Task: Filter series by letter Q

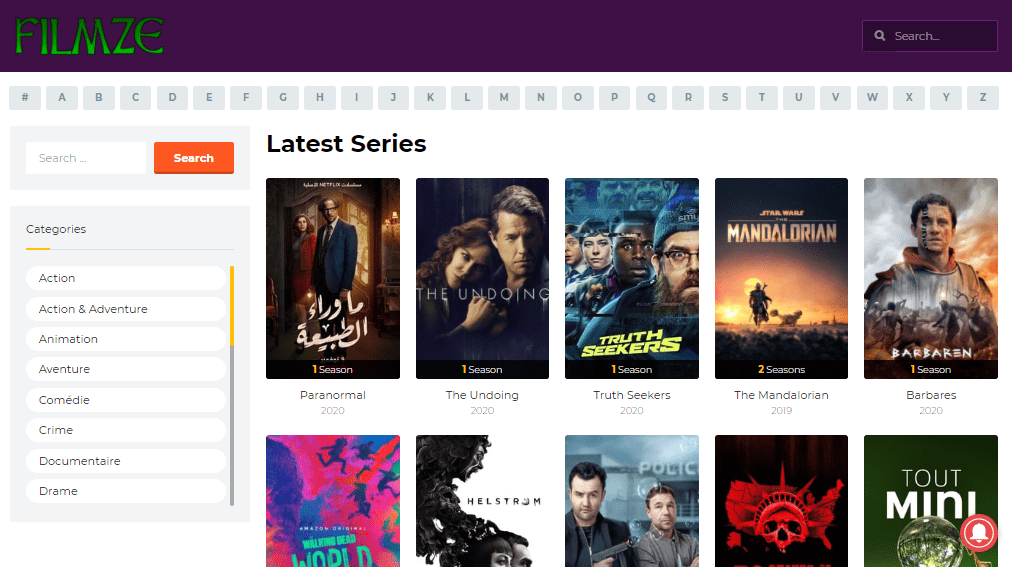Action: [651, 97]
